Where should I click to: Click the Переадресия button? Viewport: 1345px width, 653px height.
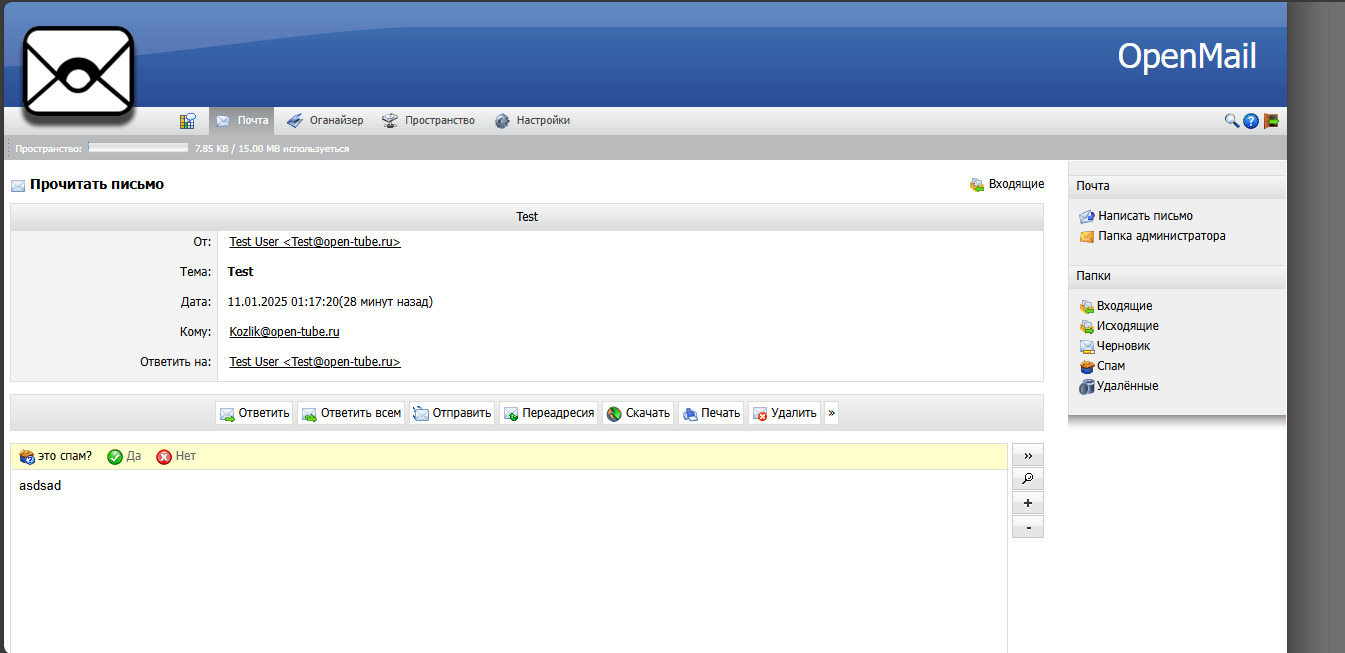tap(549, 413)
